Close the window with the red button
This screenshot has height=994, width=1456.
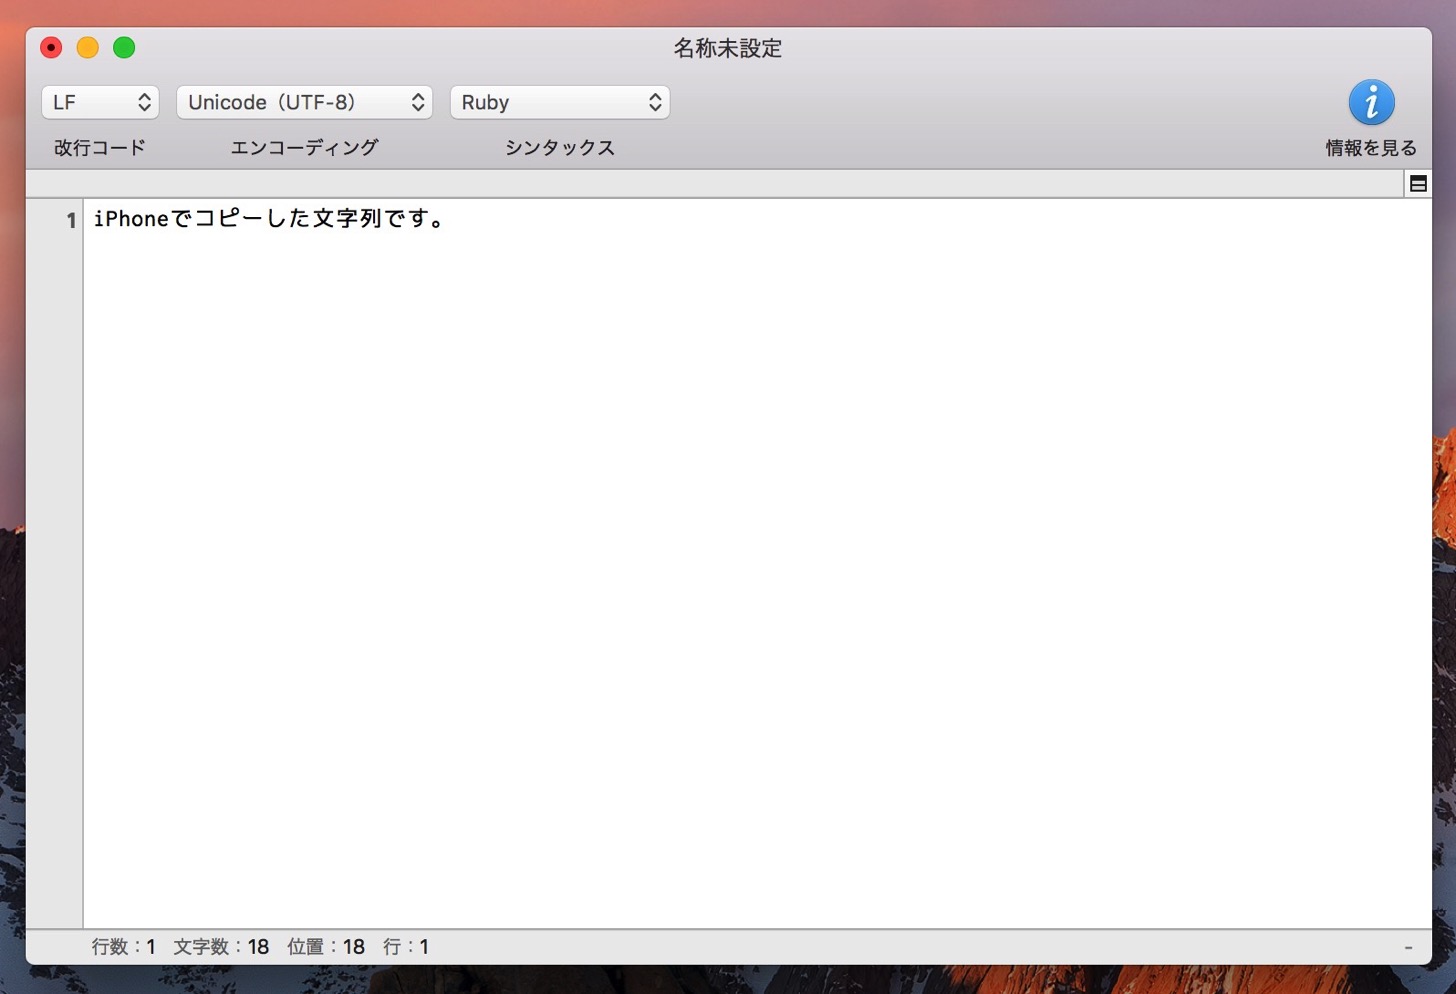coord(51,48)
